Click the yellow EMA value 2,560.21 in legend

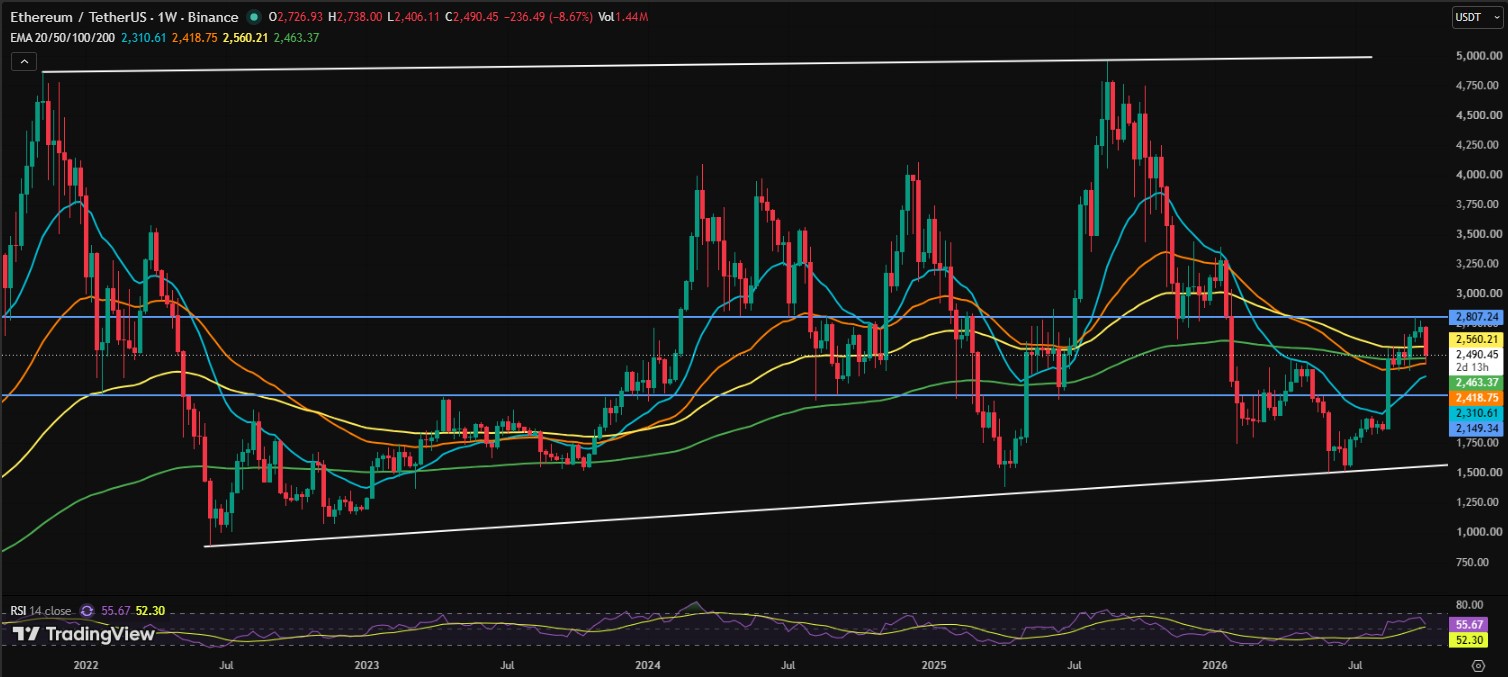coord(245,37)
